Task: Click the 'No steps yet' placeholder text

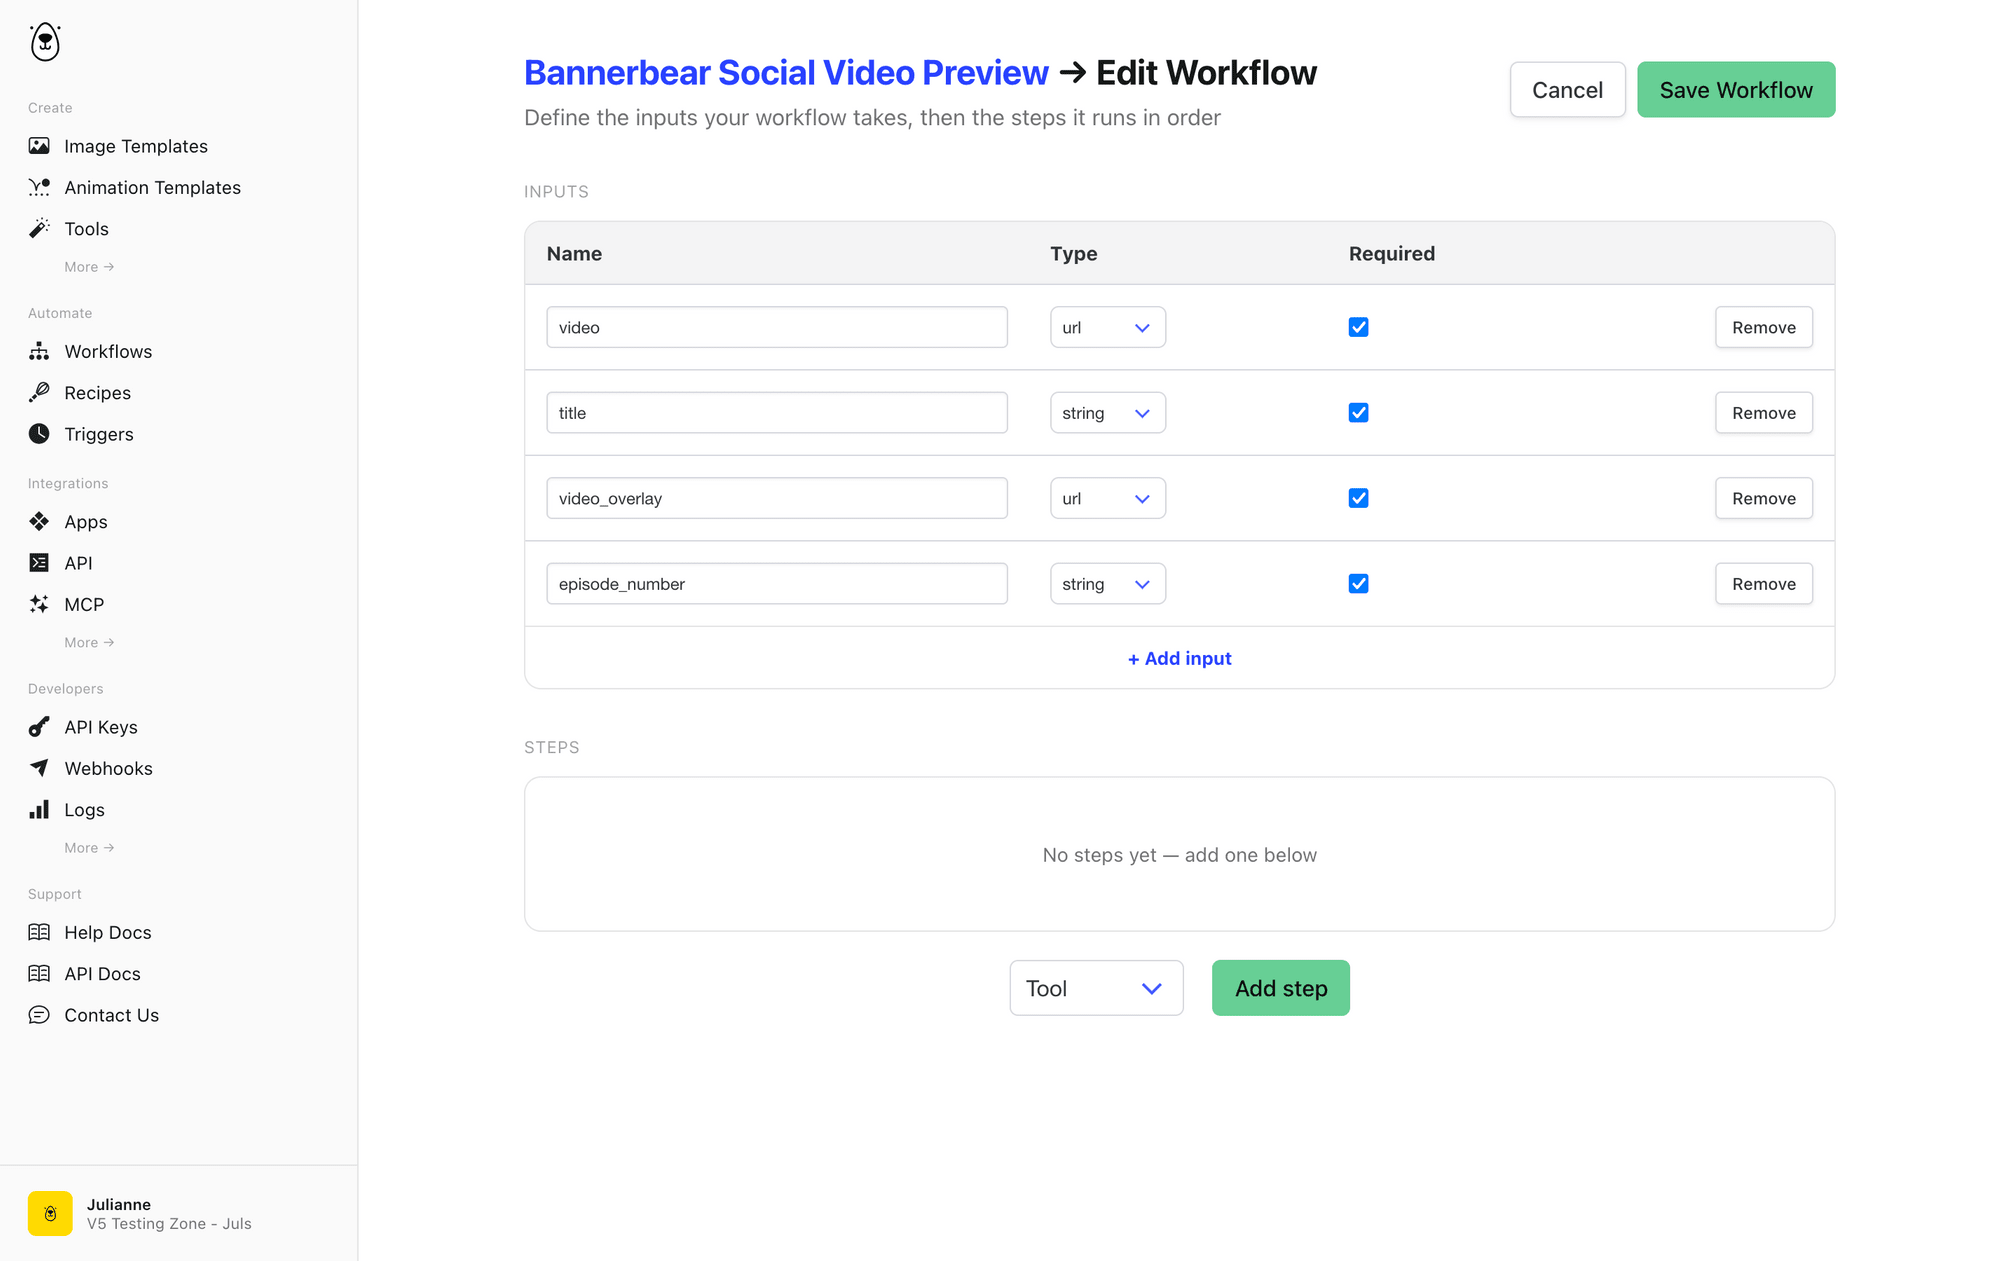Action: coord(1179,855)
